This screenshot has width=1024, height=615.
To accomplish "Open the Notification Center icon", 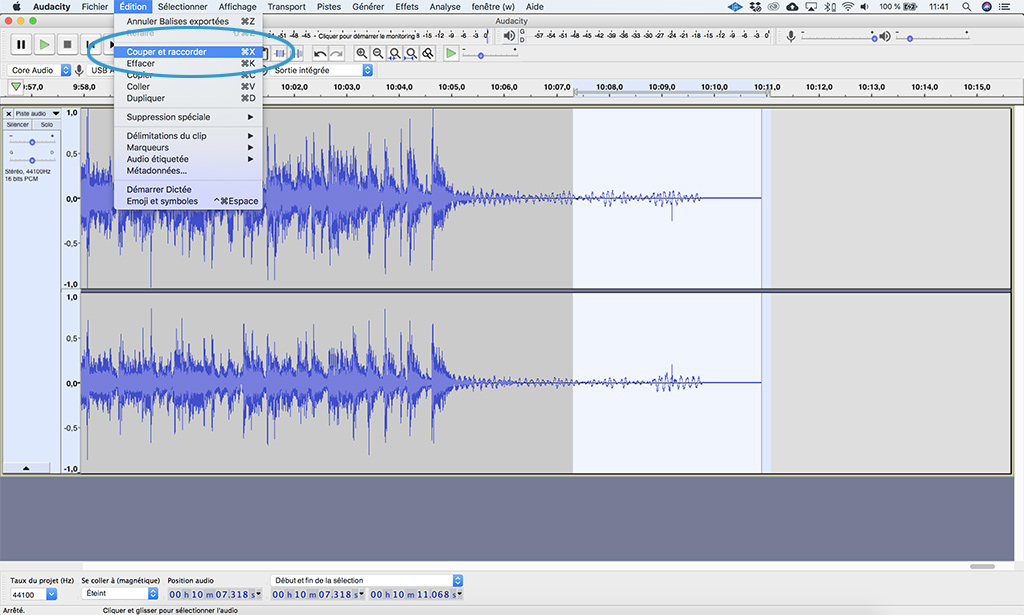I will [x=1004, y=7].
